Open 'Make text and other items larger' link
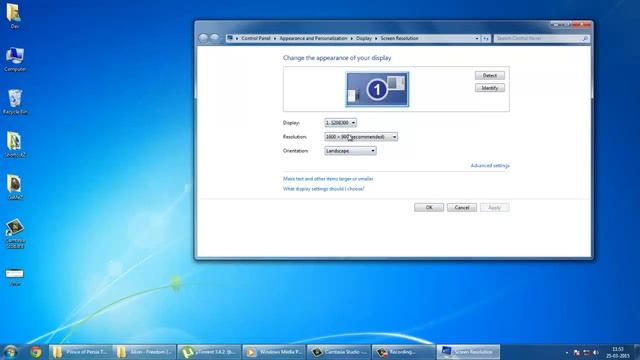Image resolution: width=640 pixels, height=360 pixels. pyautogui.click(x=328, y=179)
